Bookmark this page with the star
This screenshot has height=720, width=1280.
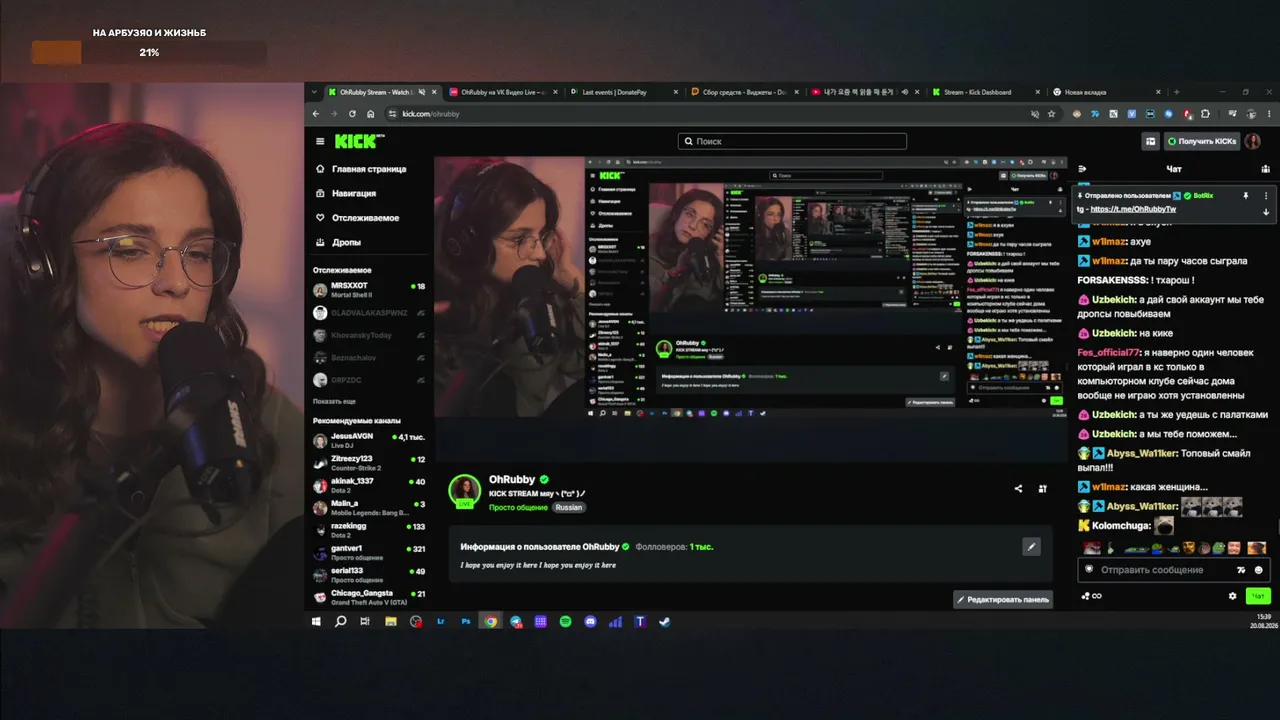coord(1052,114)
